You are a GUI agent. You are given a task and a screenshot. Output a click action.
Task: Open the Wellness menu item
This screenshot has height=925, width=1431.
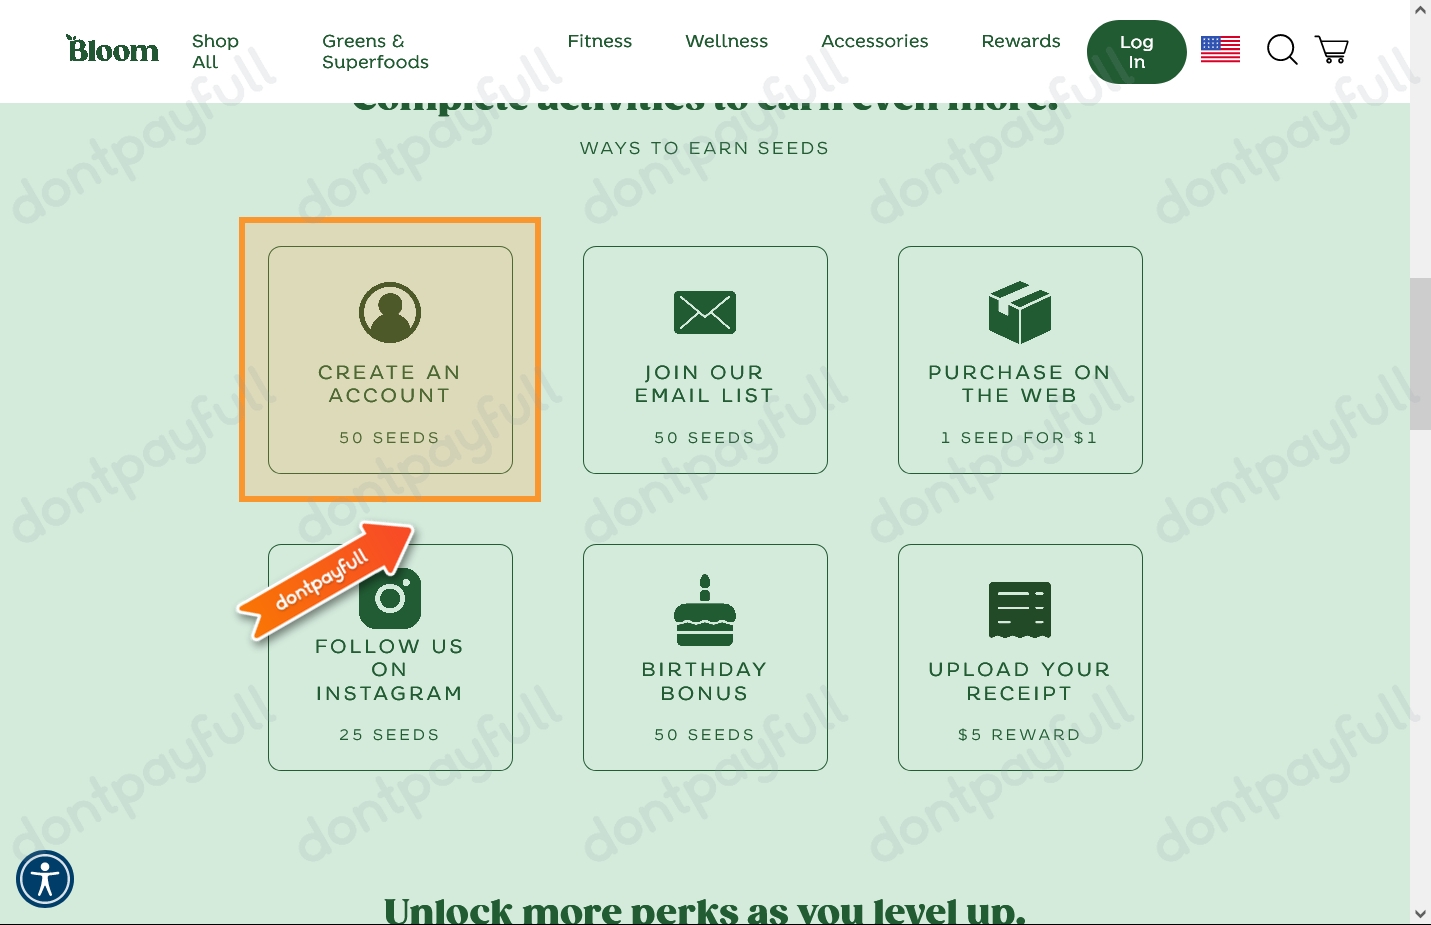pos(727,41)
